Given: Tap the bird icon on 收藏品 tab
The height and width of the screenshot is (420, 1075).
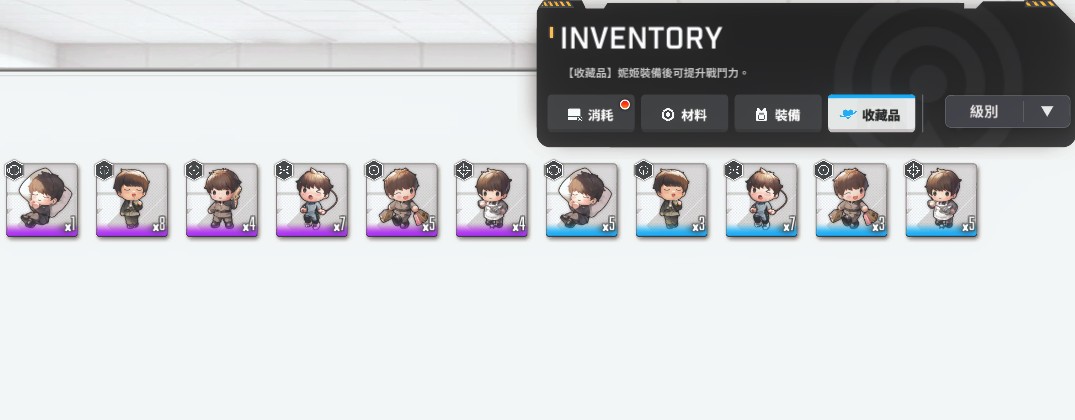Looking at the screenshot, I should 848,114.
